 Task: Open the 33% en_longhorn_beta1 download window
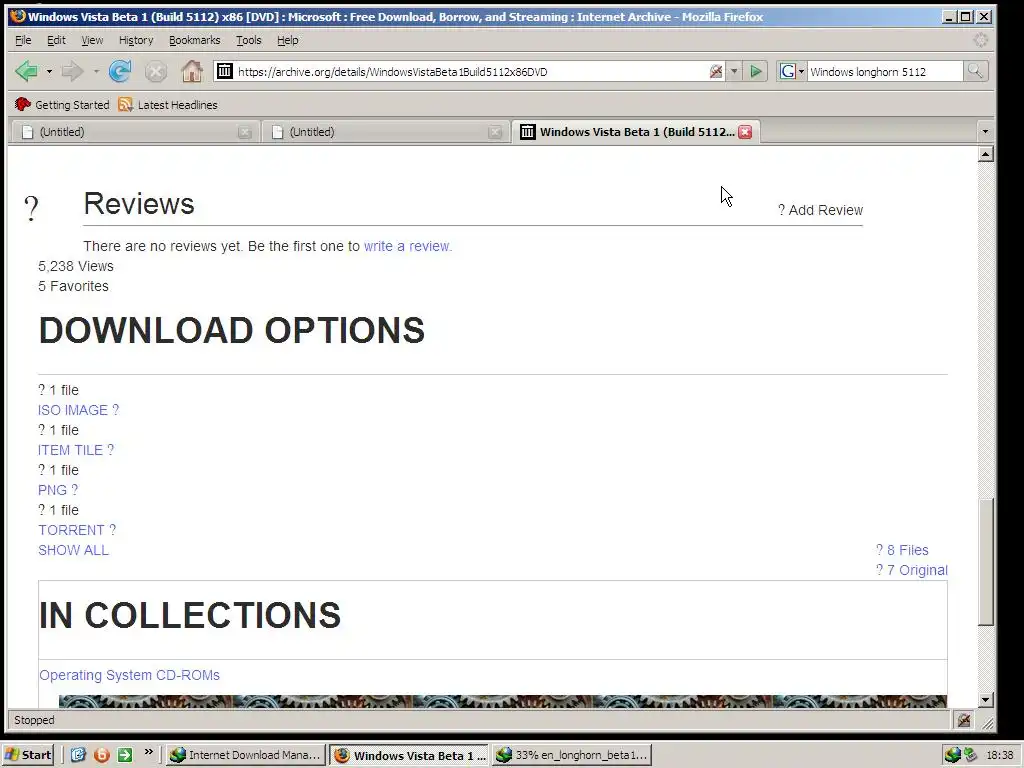pos(572,755)
